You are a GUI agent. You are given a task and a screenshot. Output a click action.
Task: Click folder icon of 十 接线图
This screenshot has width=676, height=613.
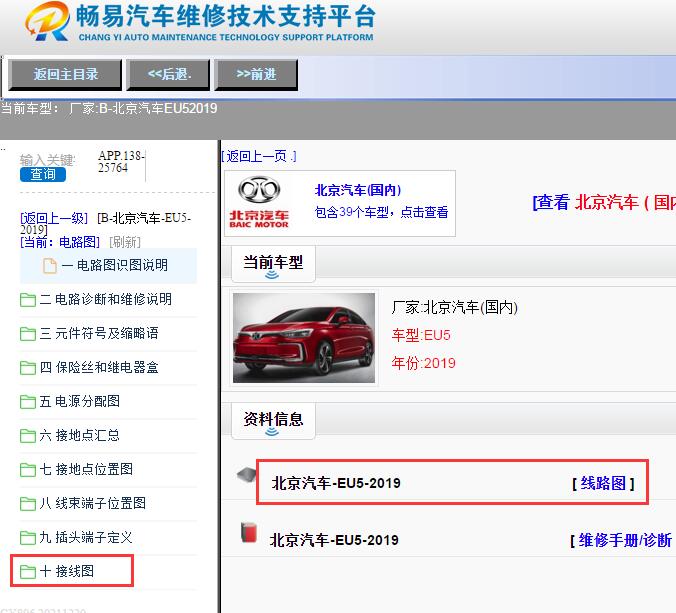[28, 572]
